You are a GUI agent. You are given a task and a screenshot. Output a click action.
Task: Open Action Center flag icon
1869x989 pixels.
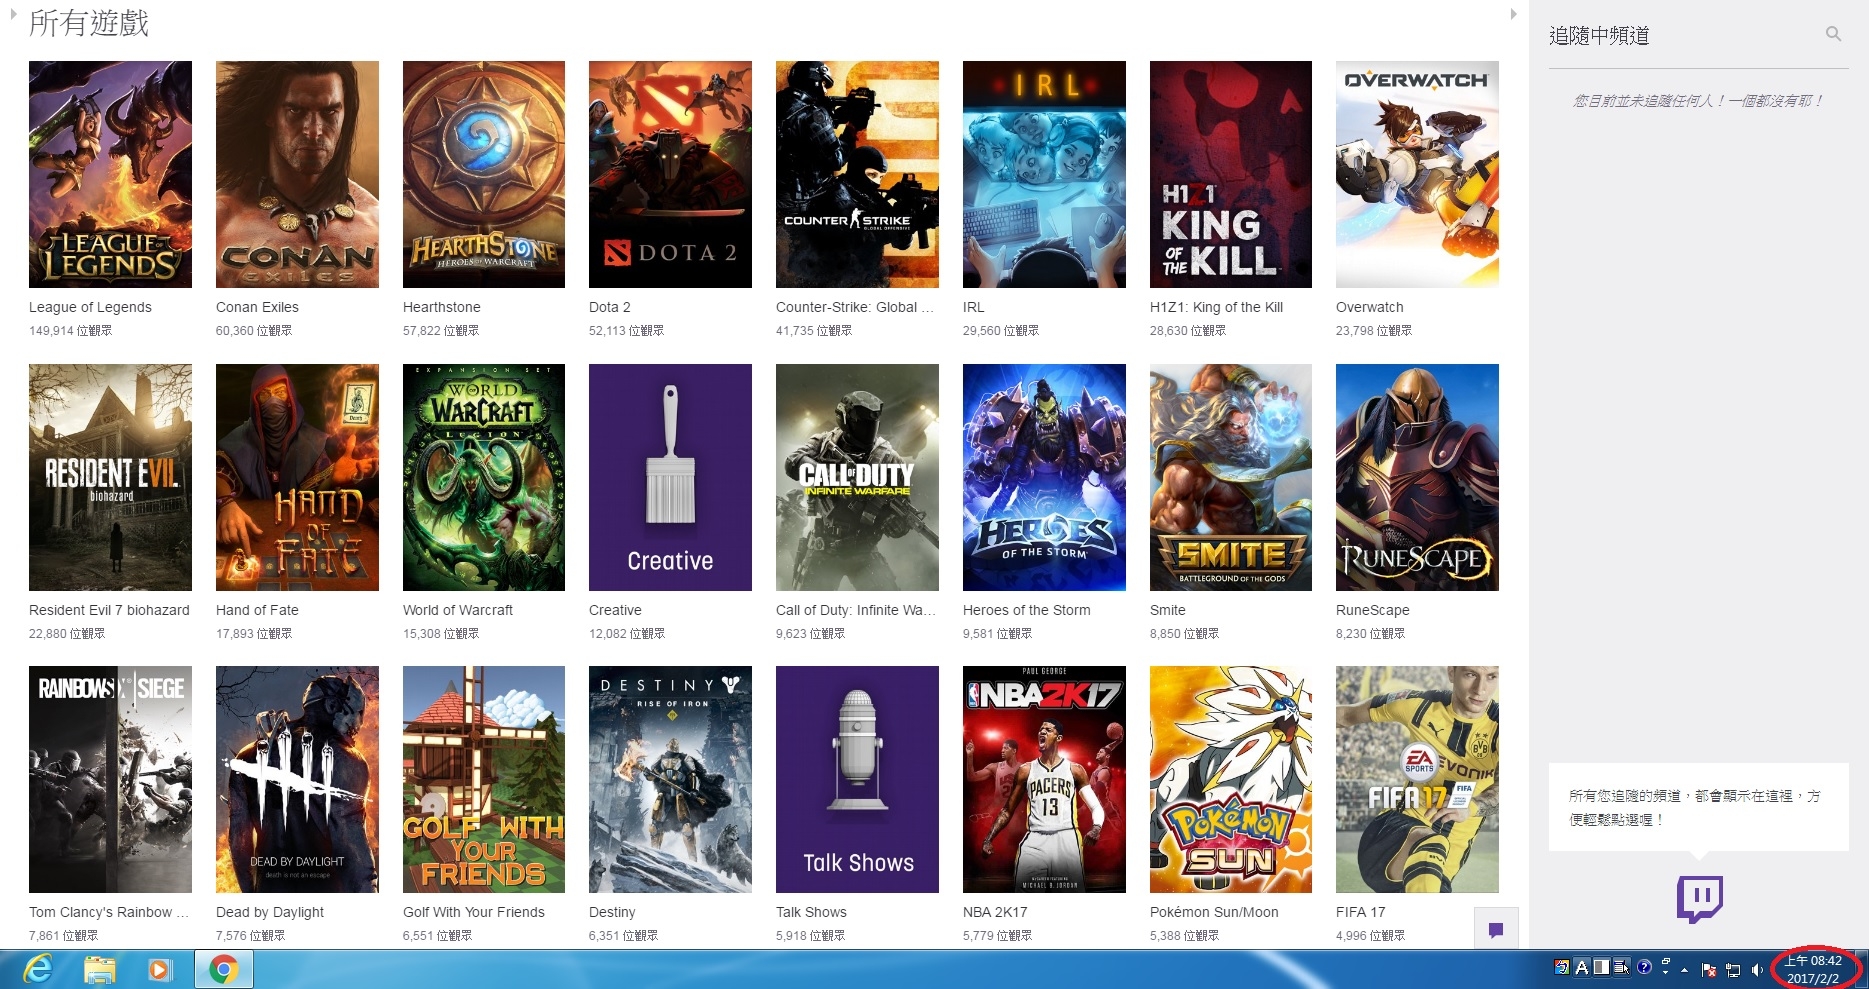click(1709, 970)
